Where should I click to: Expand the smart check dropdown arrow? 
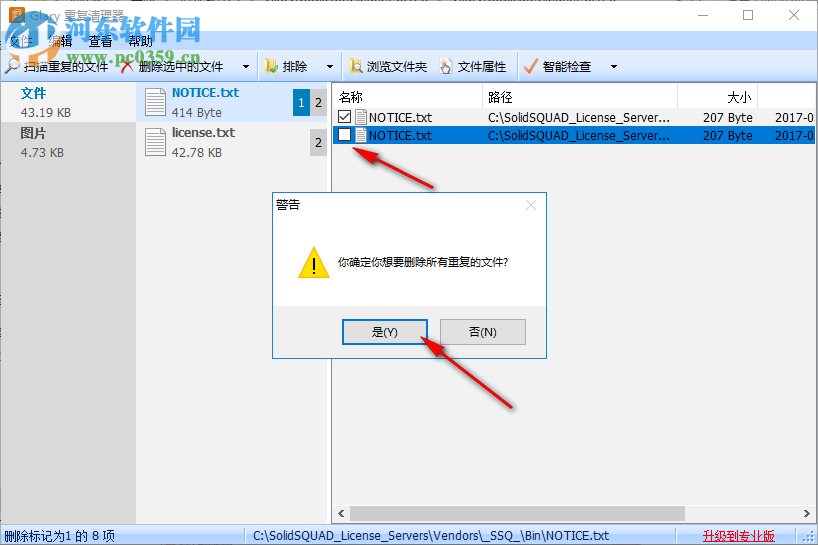(614, 67)
